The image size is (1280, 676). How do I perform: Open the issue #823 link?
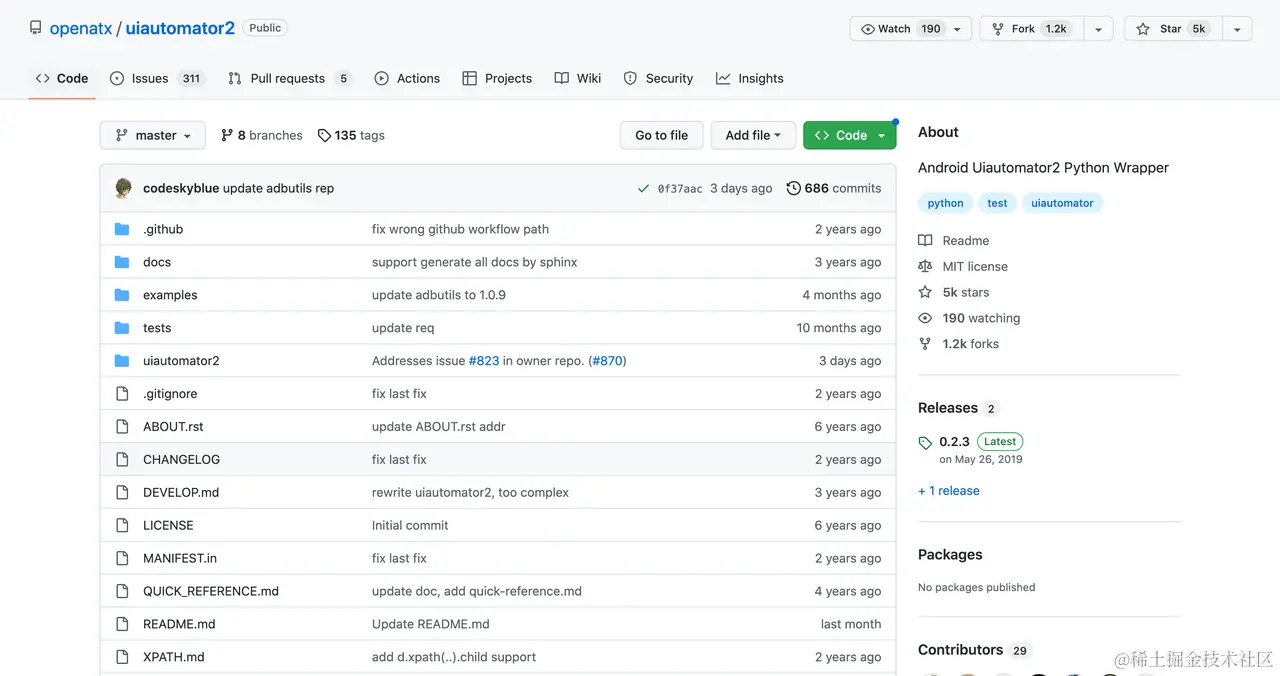click(x=484, y=361)
